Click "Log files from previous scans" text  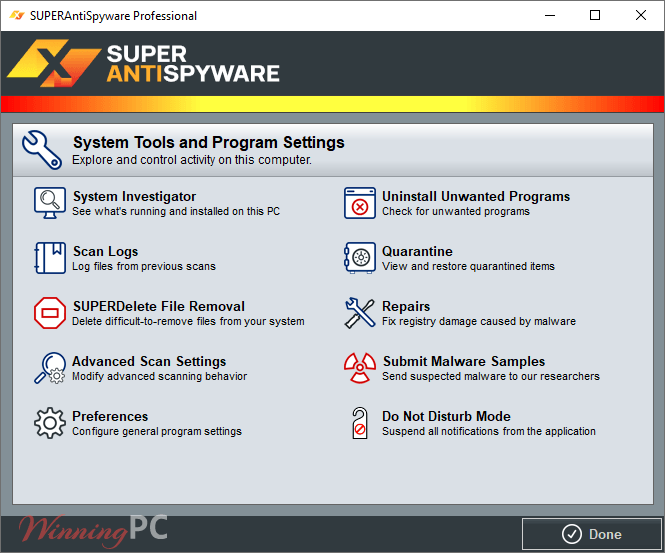click(144, 266)
